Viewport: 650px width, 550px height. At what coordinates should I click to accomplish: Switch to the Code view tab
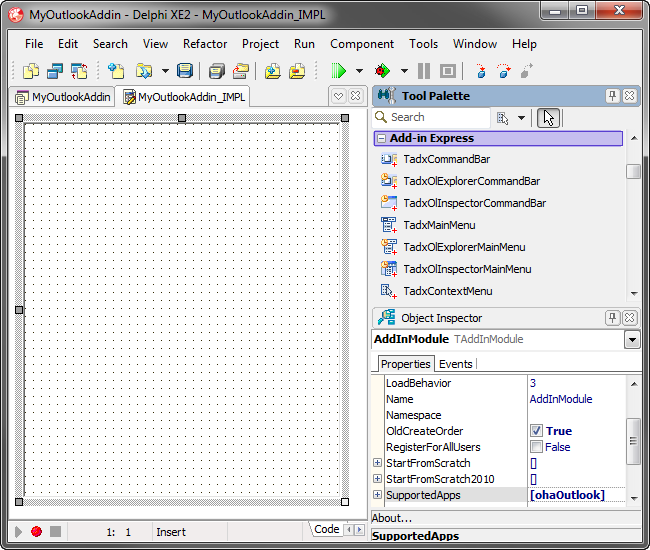tap(327, 529)
